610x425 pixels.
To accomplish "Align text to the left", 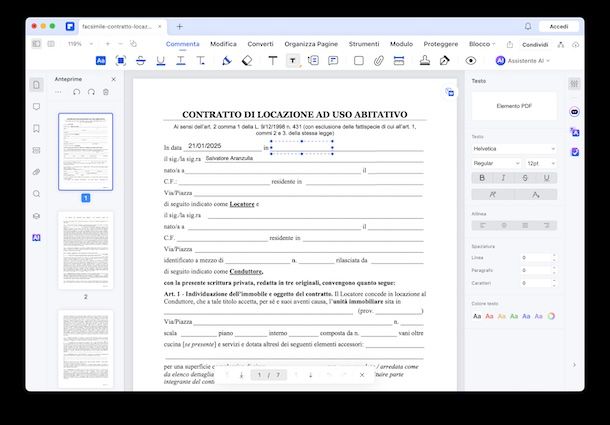I will [482, 225].
